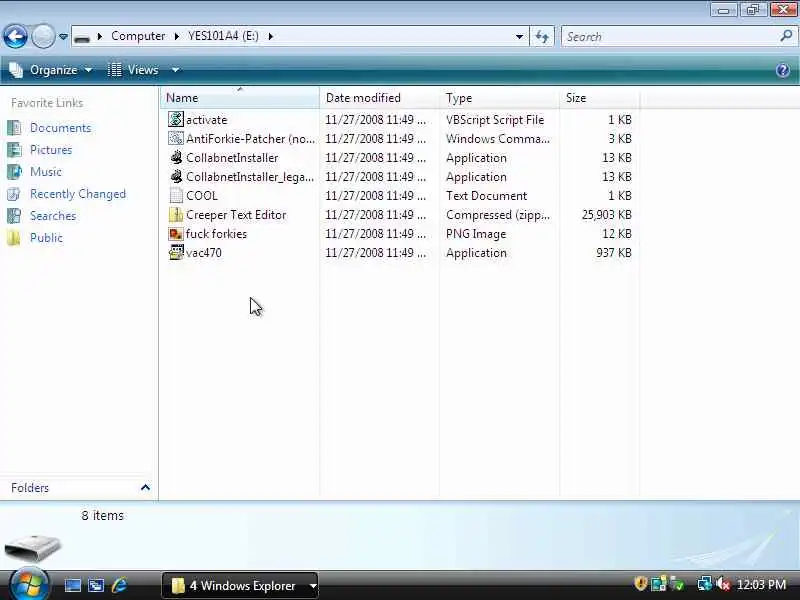Select the activate VBScript file icon
The height and width of the screenshot is (600, 800).
coord(176,119)
